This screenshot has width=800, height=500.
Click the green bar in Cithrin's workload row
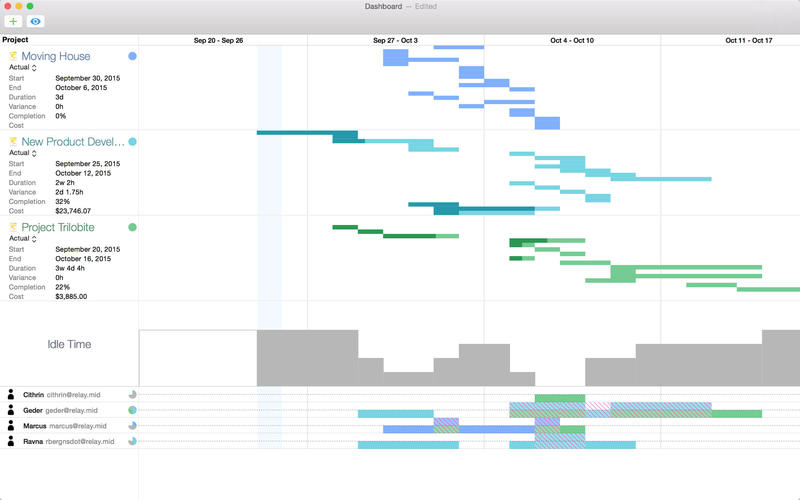pos(560,398)
